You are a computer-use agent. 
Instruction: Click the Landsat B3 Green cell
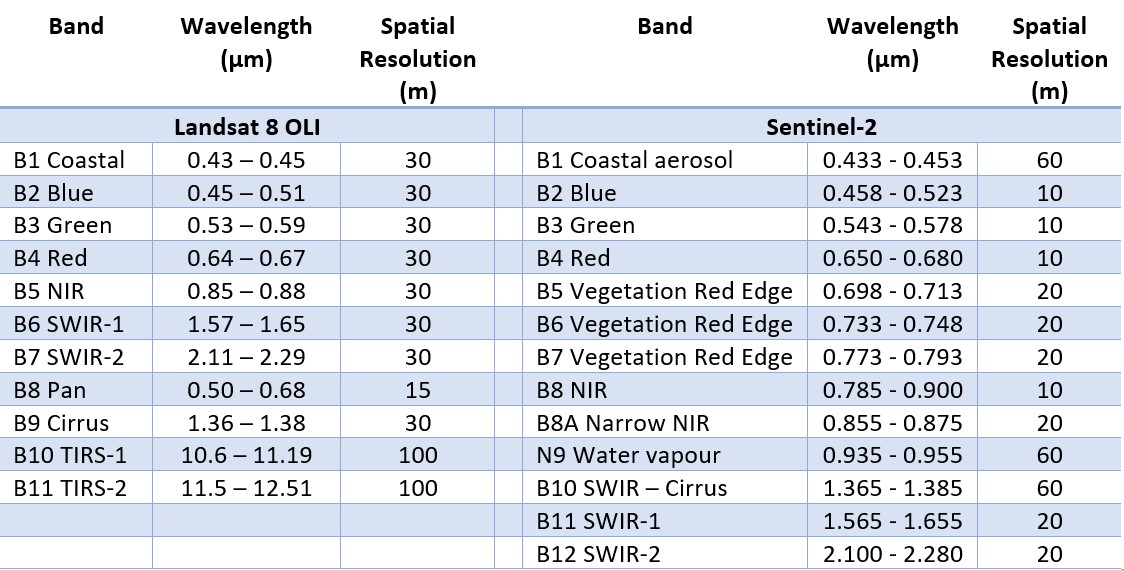(76, 225)
